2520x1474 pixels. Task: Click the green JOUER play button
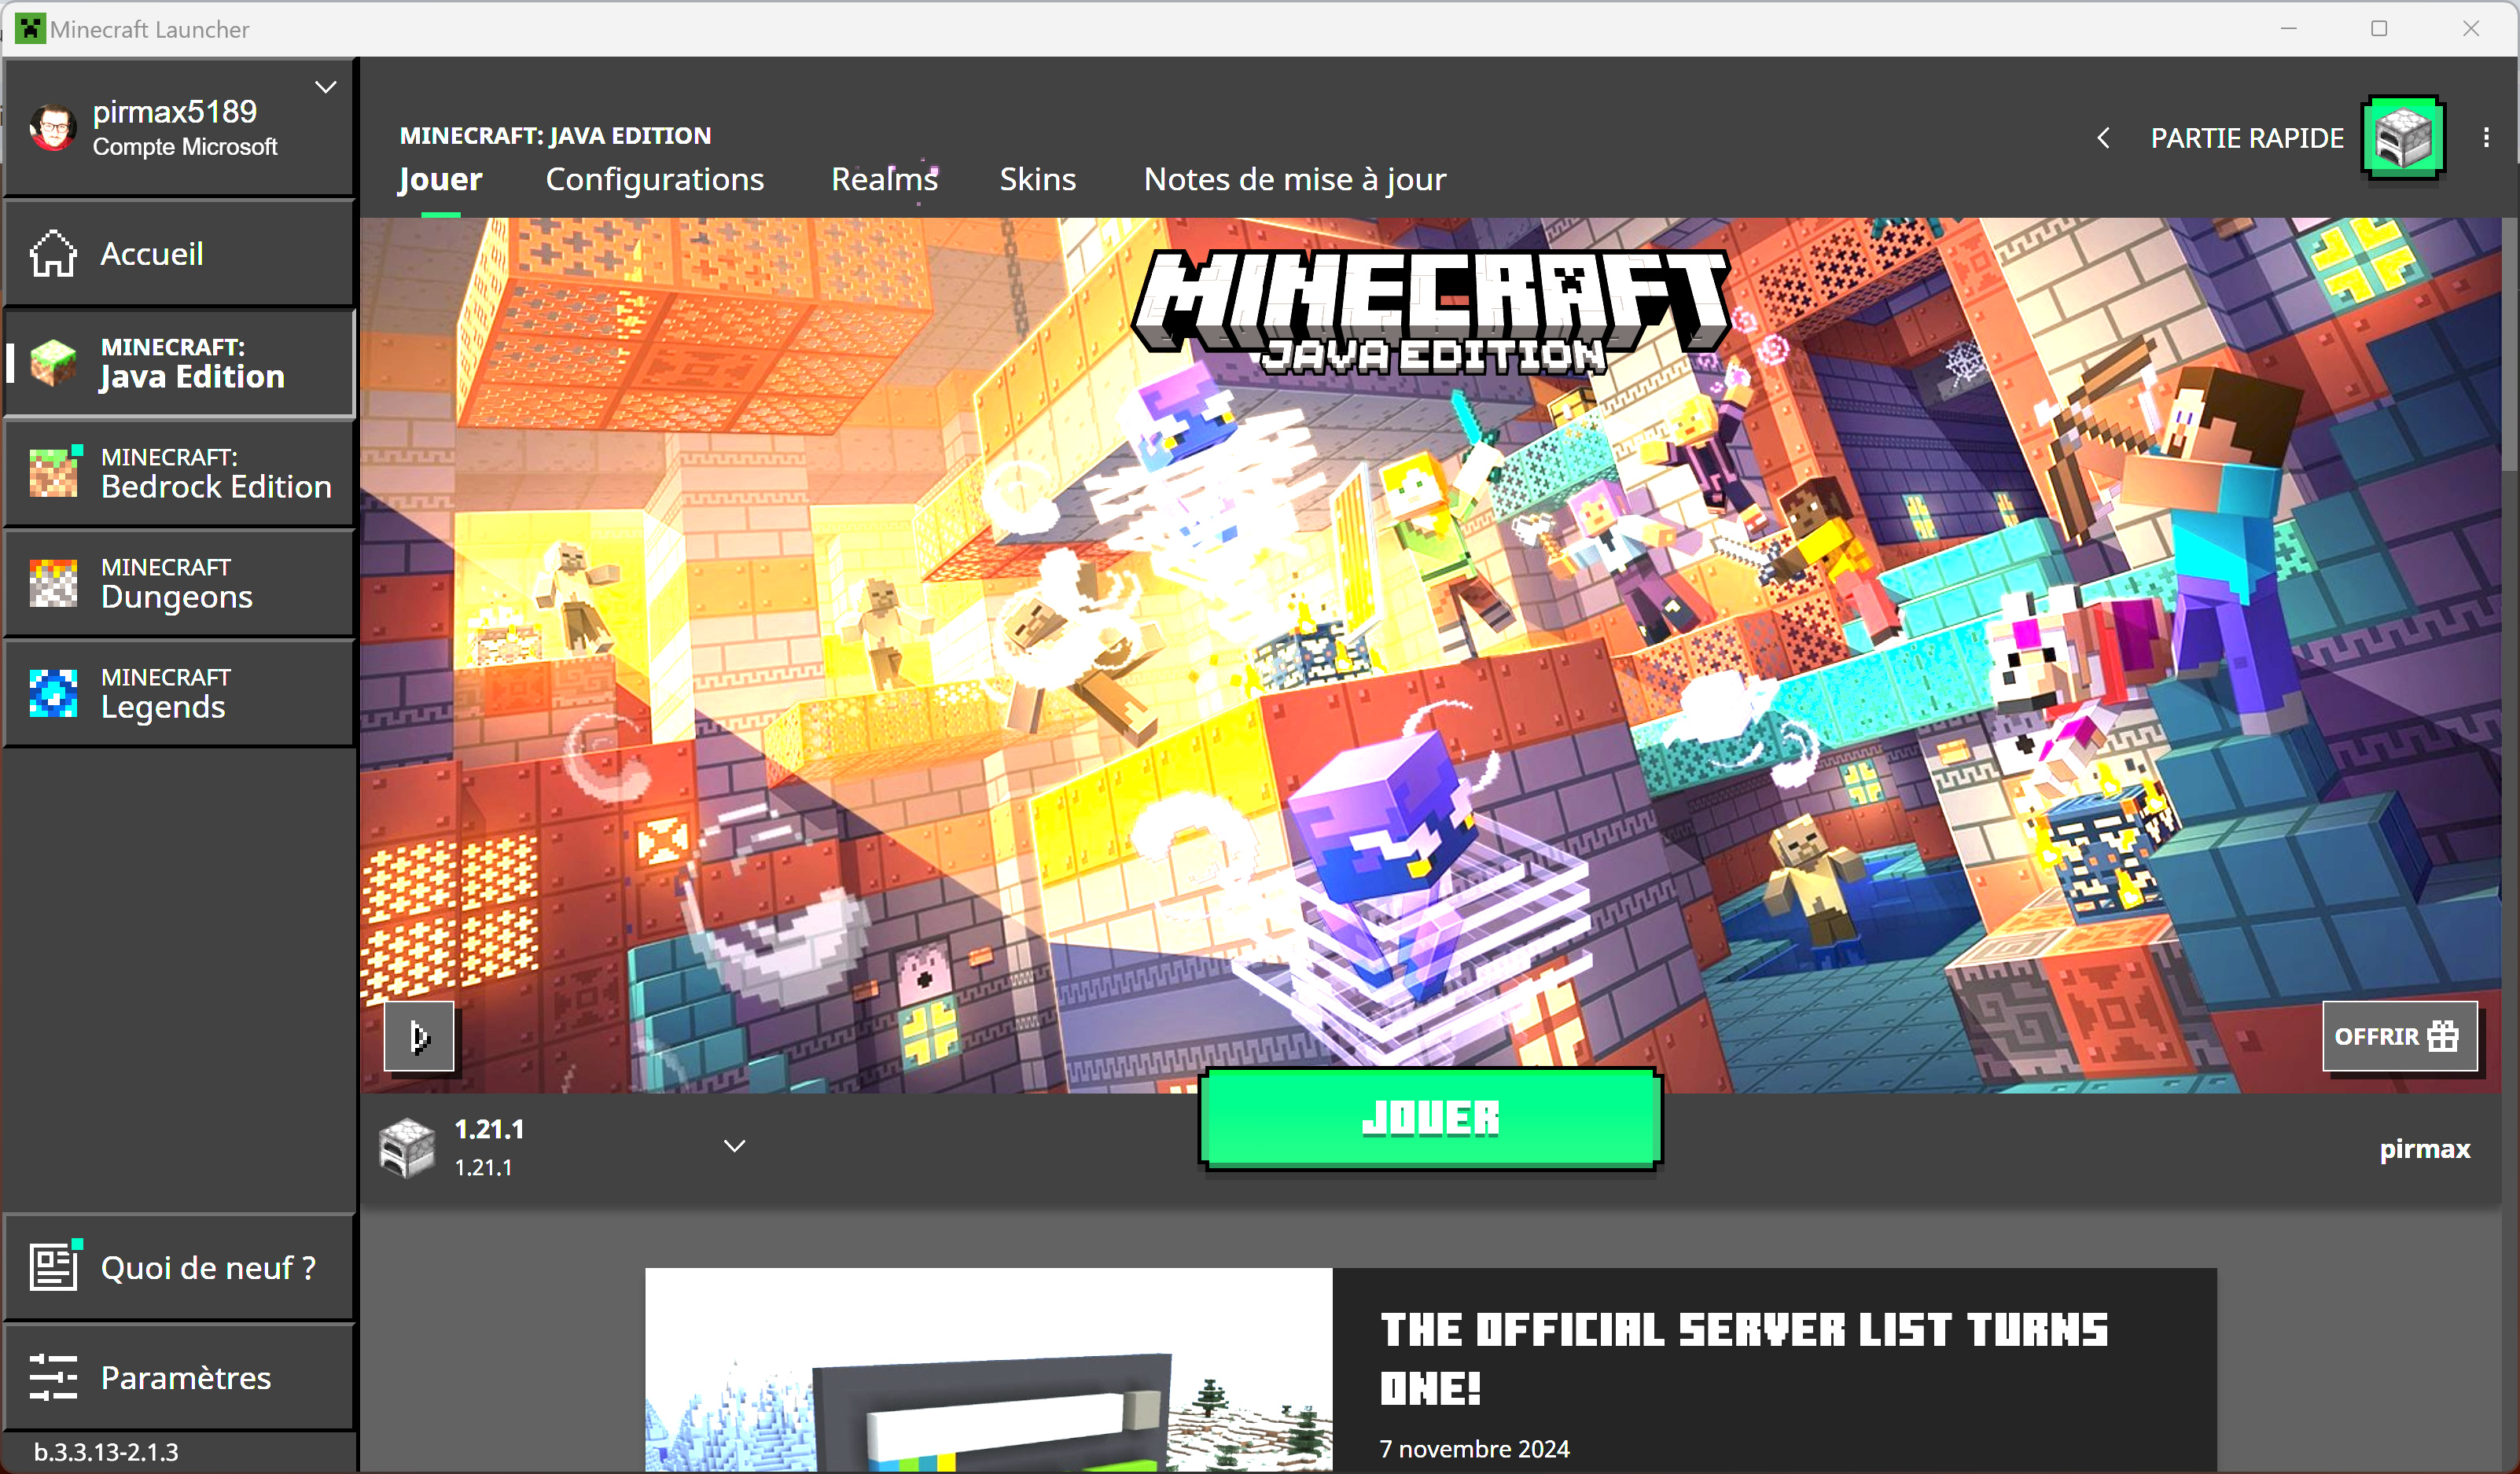[x=1430, y=1118]
